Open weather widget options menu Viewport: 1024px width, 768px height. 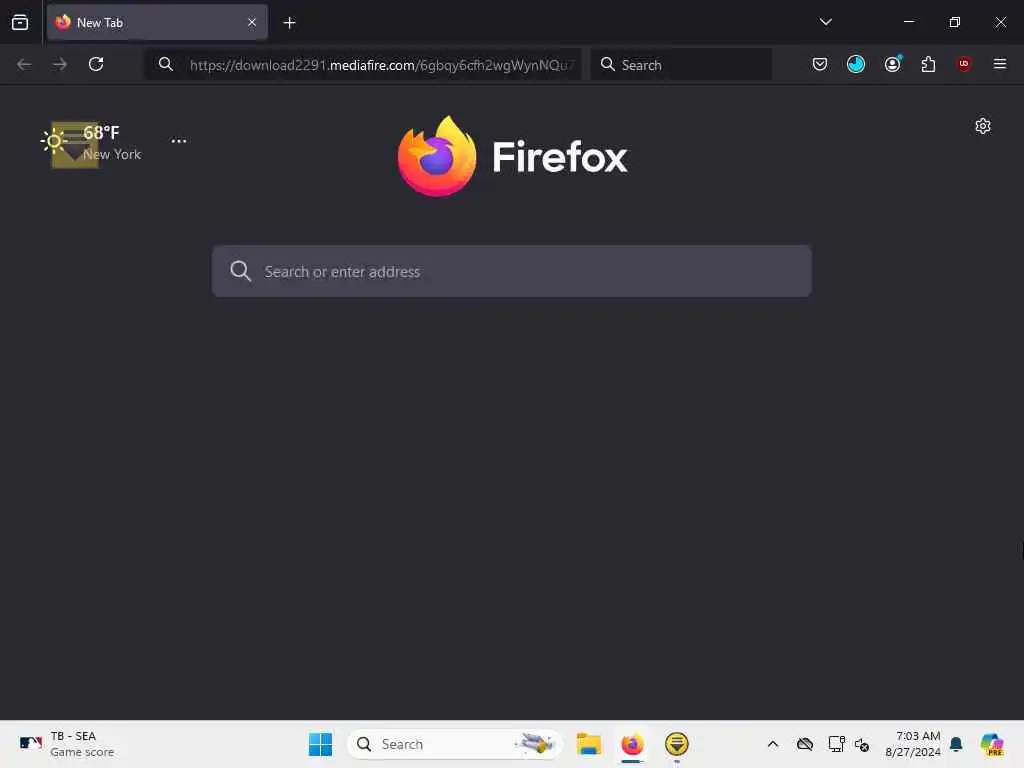tap(179, 141)
